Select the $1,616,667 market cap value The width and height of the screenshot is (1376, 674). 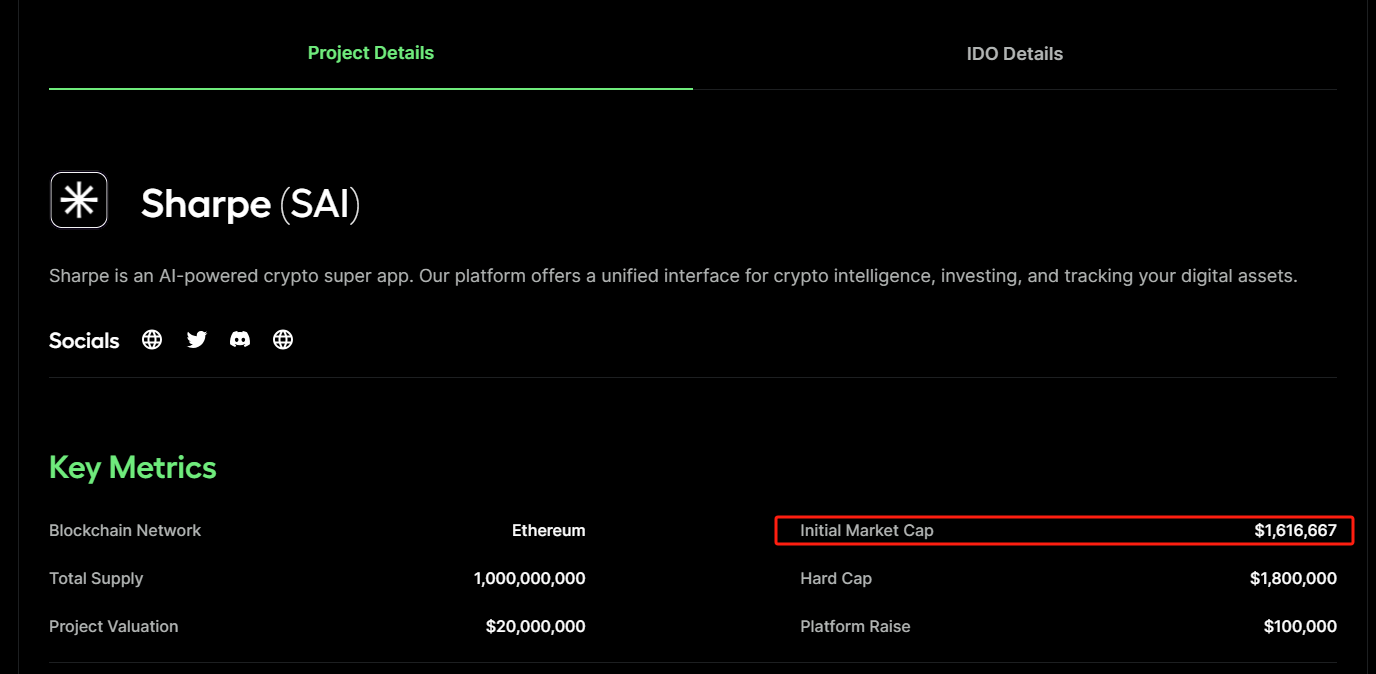1296,531
